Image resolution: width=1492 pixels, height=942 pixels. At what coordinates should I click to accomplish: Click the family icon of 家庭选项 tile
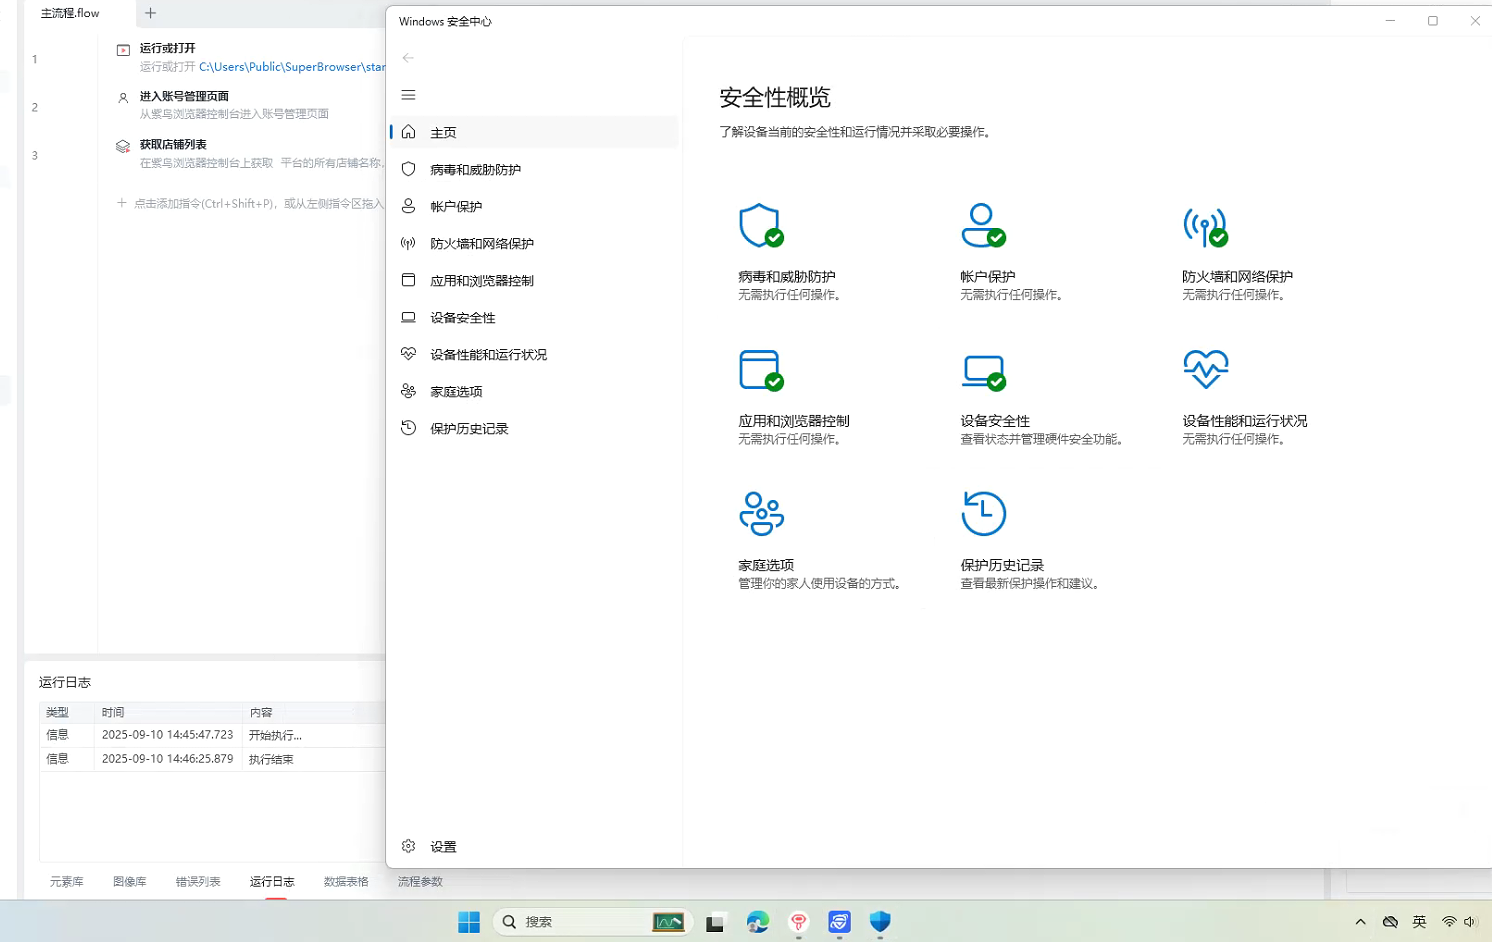[761, 514]
